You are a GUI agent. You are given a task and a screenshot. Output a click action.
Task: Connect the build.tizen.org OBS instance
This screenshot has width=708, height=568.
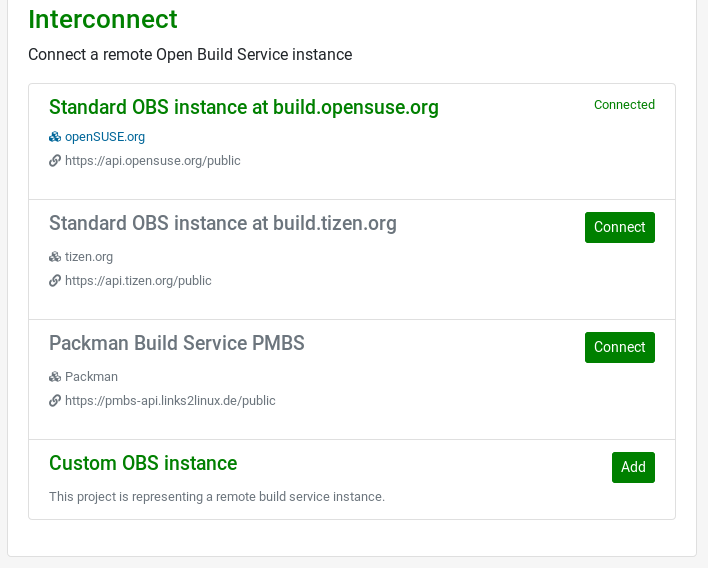click(619, 227)
